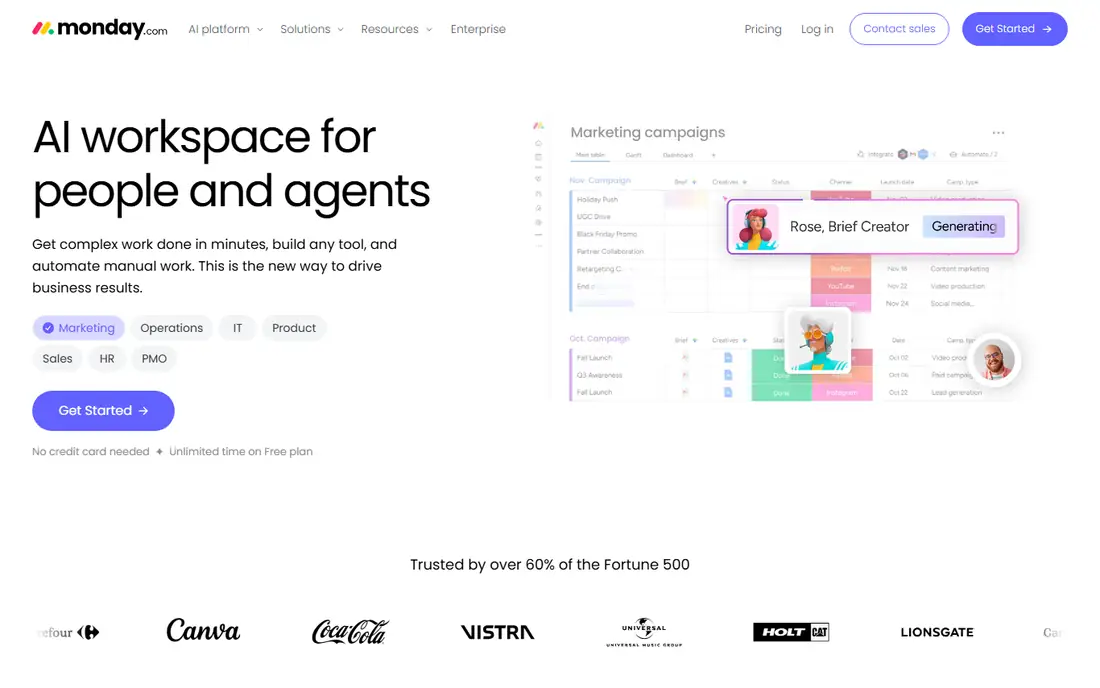Click the Oct. Campaign group heading
Viewport: 1100px width, 688px height.
point(599,338)
